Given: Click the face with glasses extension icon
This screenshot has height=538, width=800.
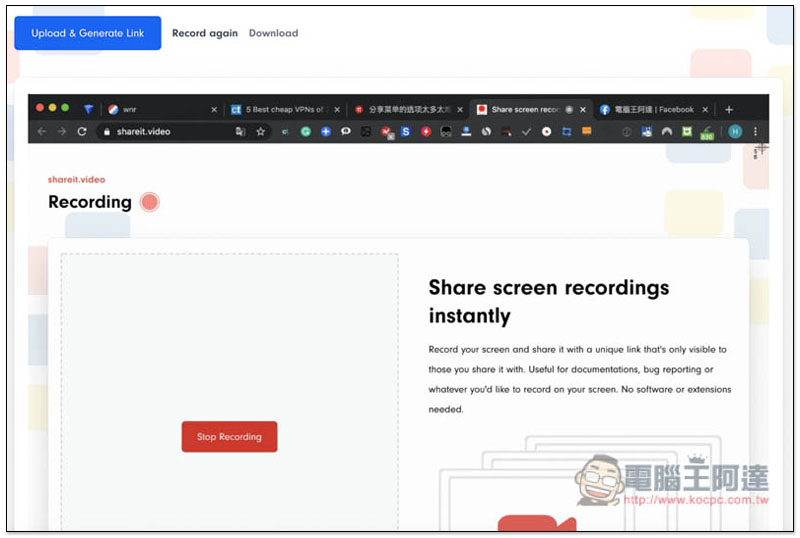Looking at the screenshot, I should click(x=446, y=132).
